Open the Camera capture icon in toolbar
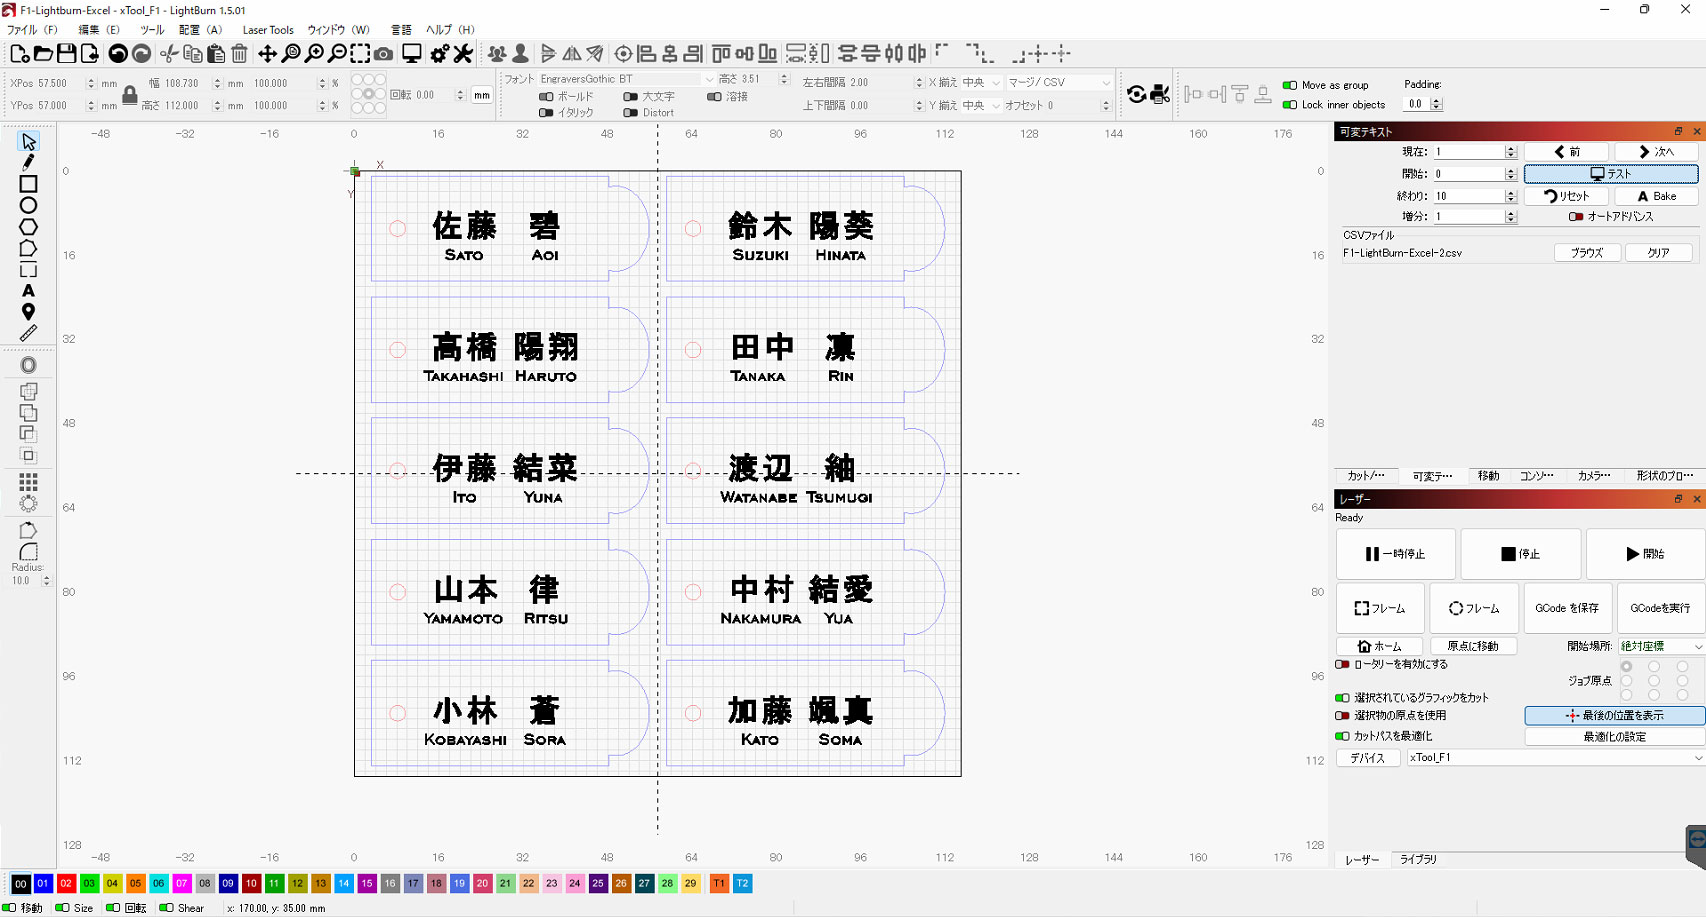Image resolution: width=1706 pixels, height=917 pixels. (383, 54)
